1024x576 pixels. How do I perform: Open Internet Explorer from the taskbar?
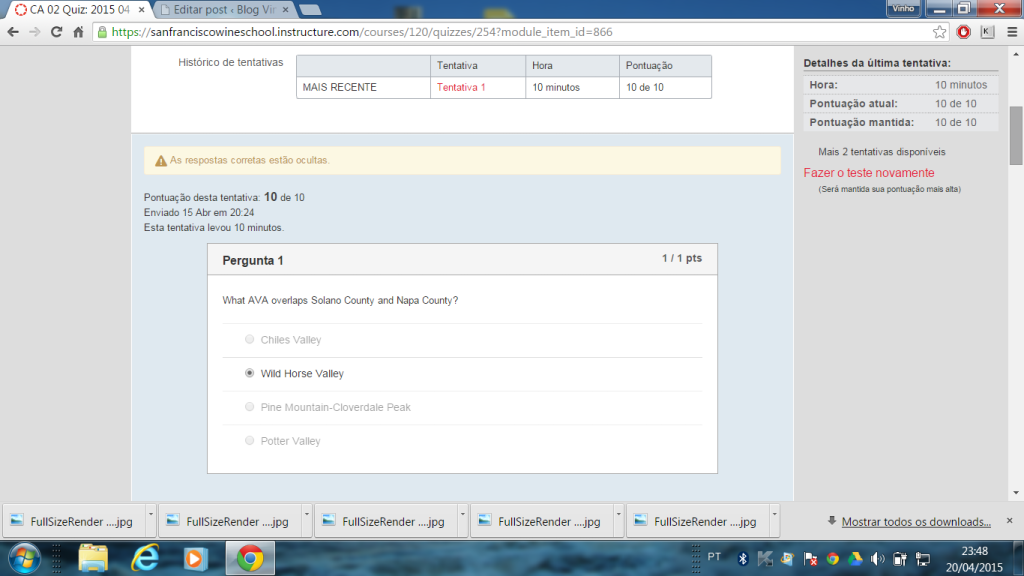click(x=145, y=557)
